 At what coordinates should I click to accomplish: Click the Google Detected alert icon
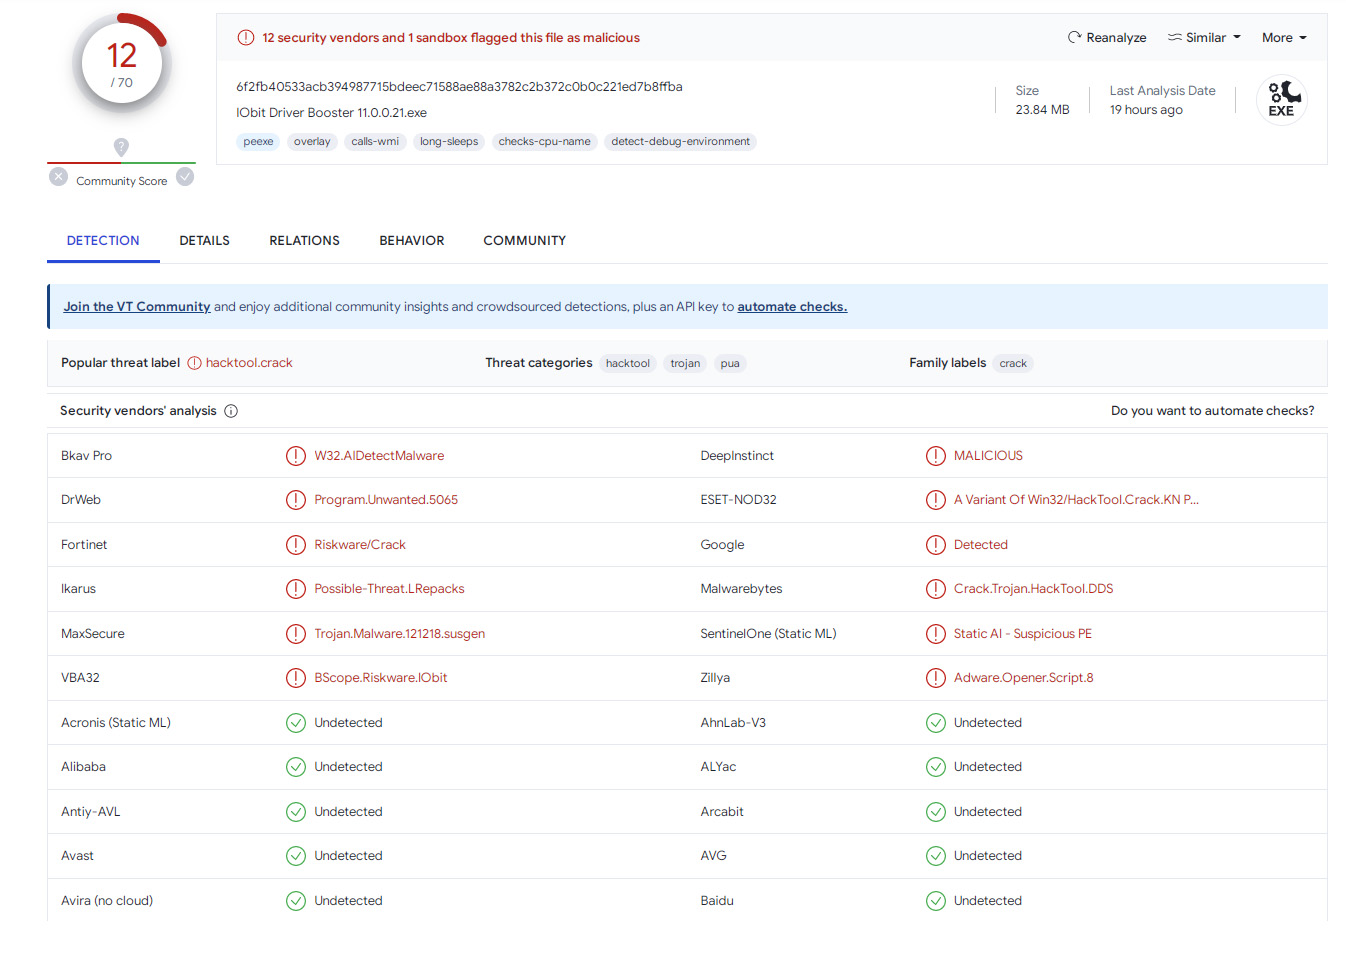(x=936, y=545)
